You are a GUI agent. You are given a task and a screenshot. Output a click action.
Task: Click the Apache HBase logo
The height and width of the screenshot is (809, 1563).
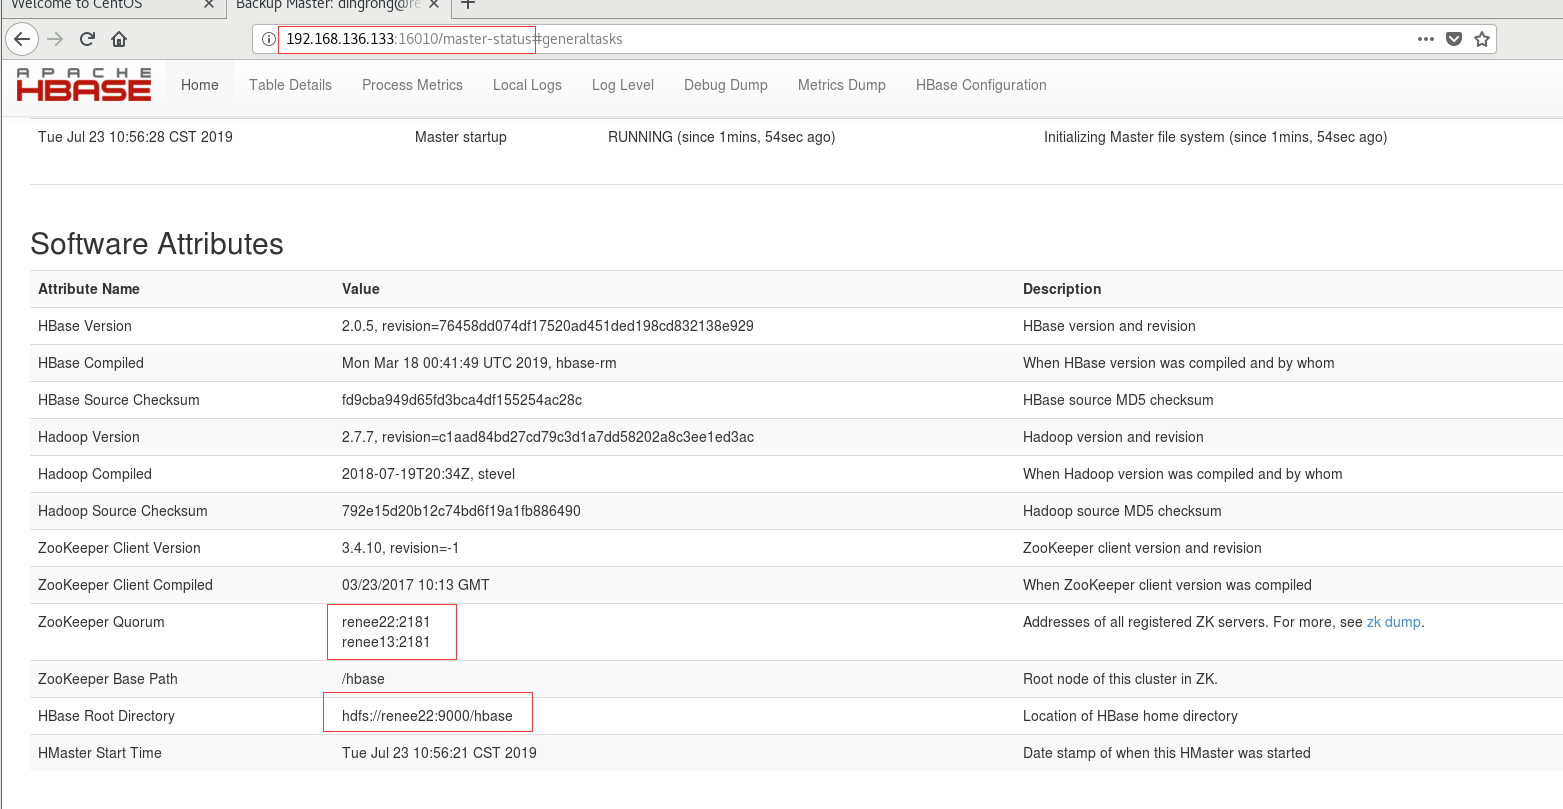(x=84, y=85)
